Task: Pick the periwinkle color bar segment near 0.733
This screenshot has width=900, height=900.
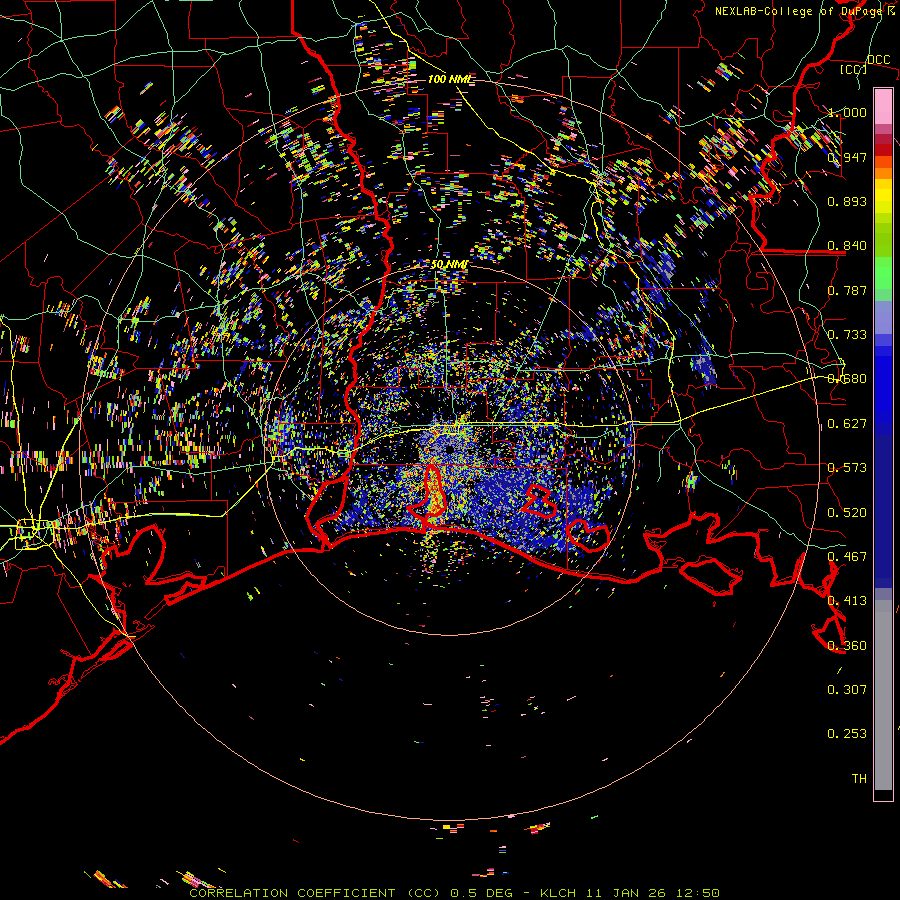Action: (883, 317)
